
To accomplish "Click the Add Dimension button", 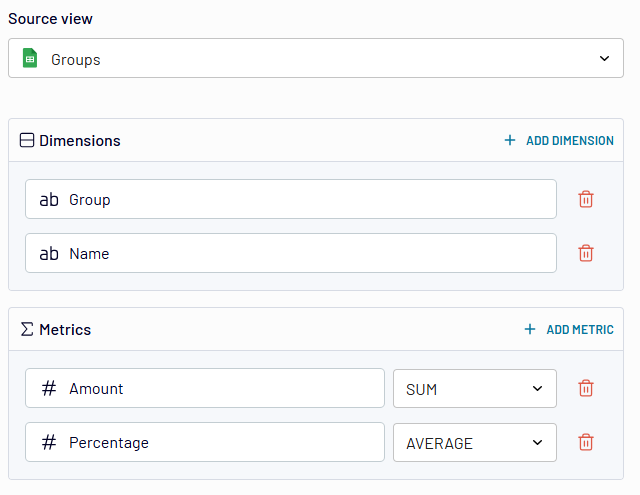I will pos(559,141).
